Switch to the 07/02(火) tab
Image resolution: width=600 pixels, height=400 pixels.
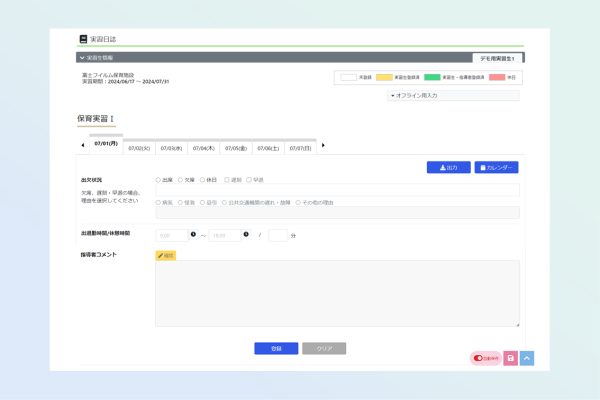[139, 148]
